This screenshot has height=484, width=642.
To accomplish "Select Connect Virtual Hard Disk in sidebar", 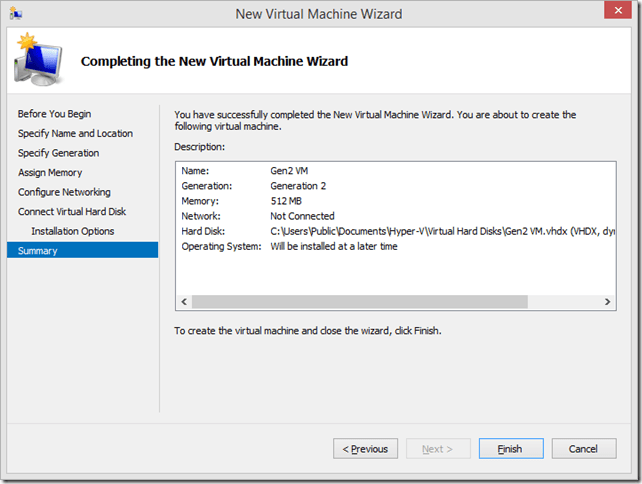I will coord(72,212).
